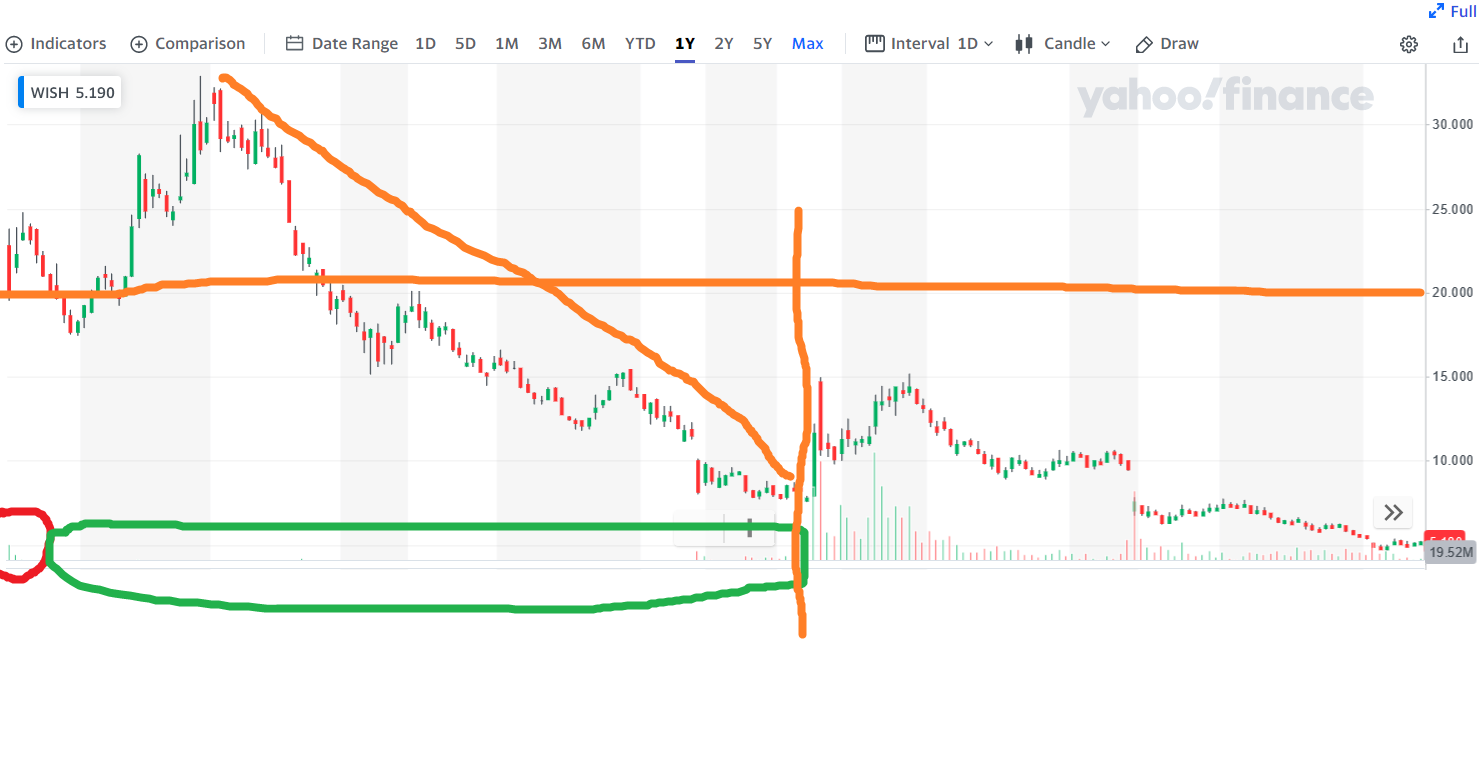Switch chart to 1M range
This screenshot has height=760, width=1479.
507,44
